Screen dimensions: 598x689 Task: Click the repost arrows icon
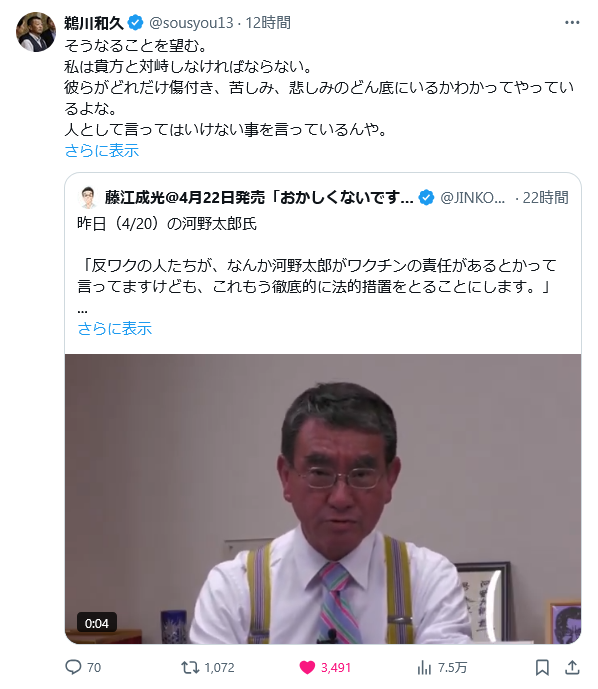[x=190, y=667]
